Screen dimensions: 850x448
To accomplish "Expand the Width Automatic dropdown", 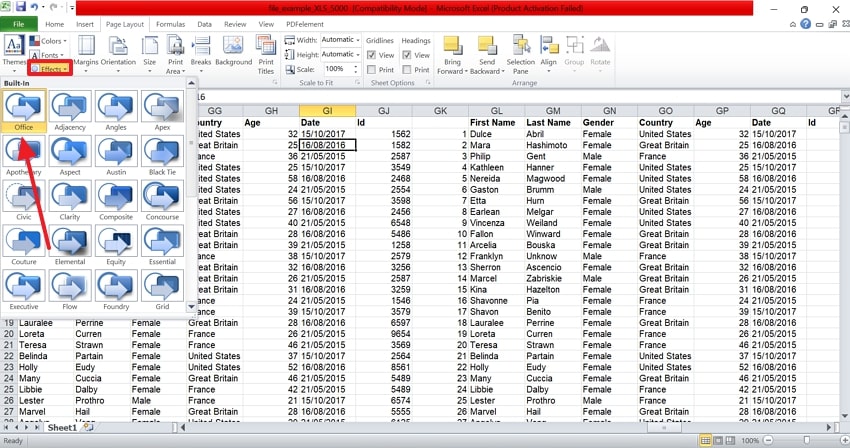I will [358, 40].
